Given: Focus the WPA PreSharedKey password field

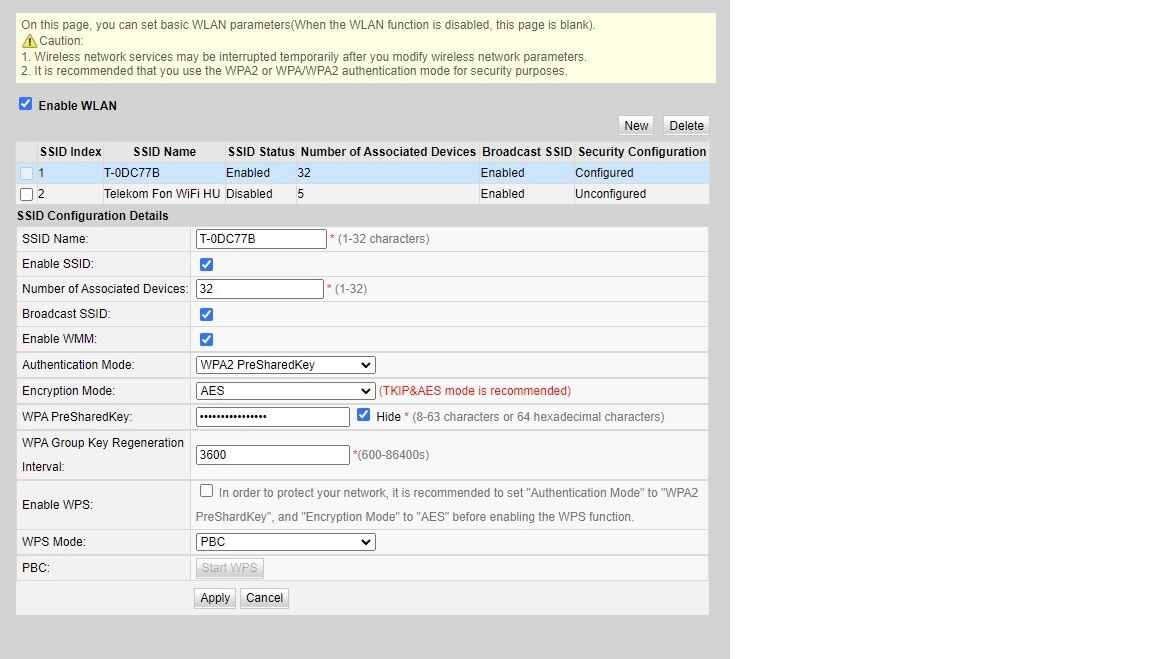Looking at the screenshot, I should coord(273,417).
